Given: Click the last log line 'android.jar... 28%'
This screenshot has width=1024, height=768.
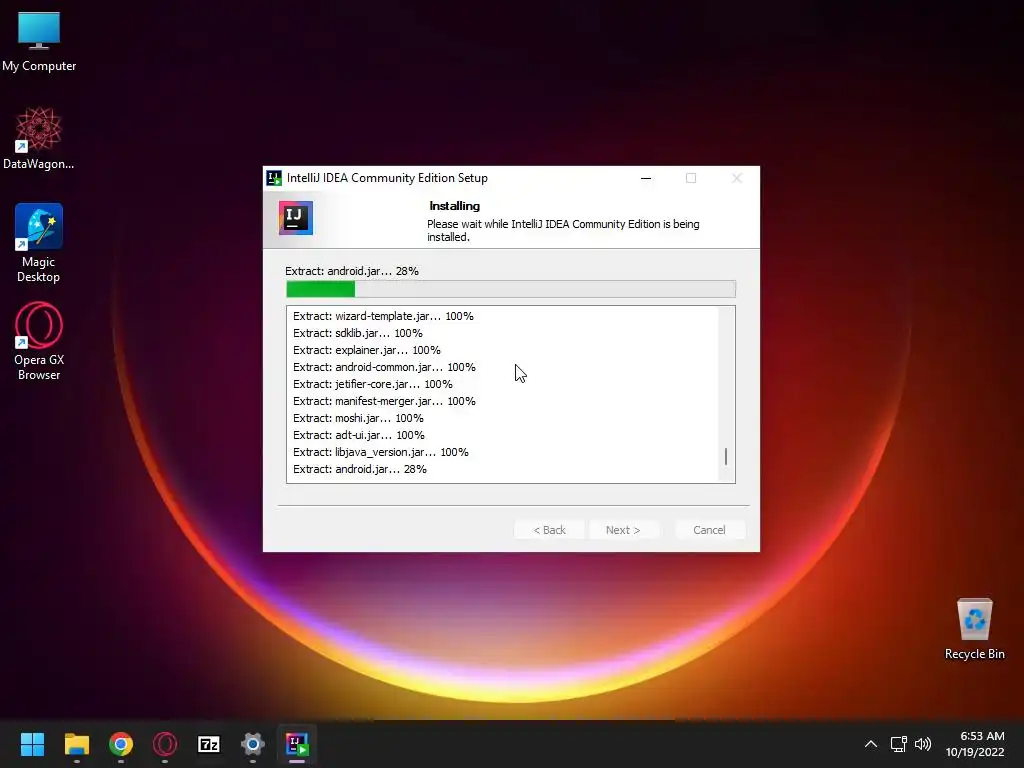Looking at the screenshot, I should point(360,469).
